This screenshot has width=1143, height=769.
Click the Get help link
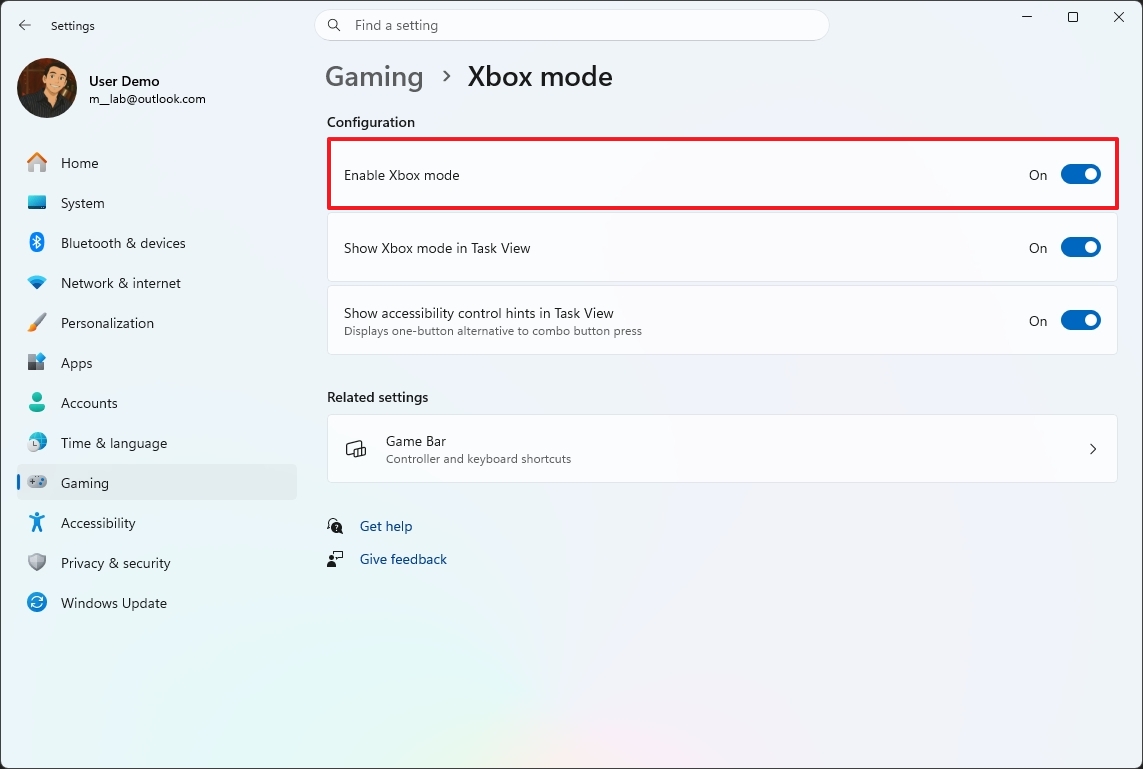click(386, 526)
